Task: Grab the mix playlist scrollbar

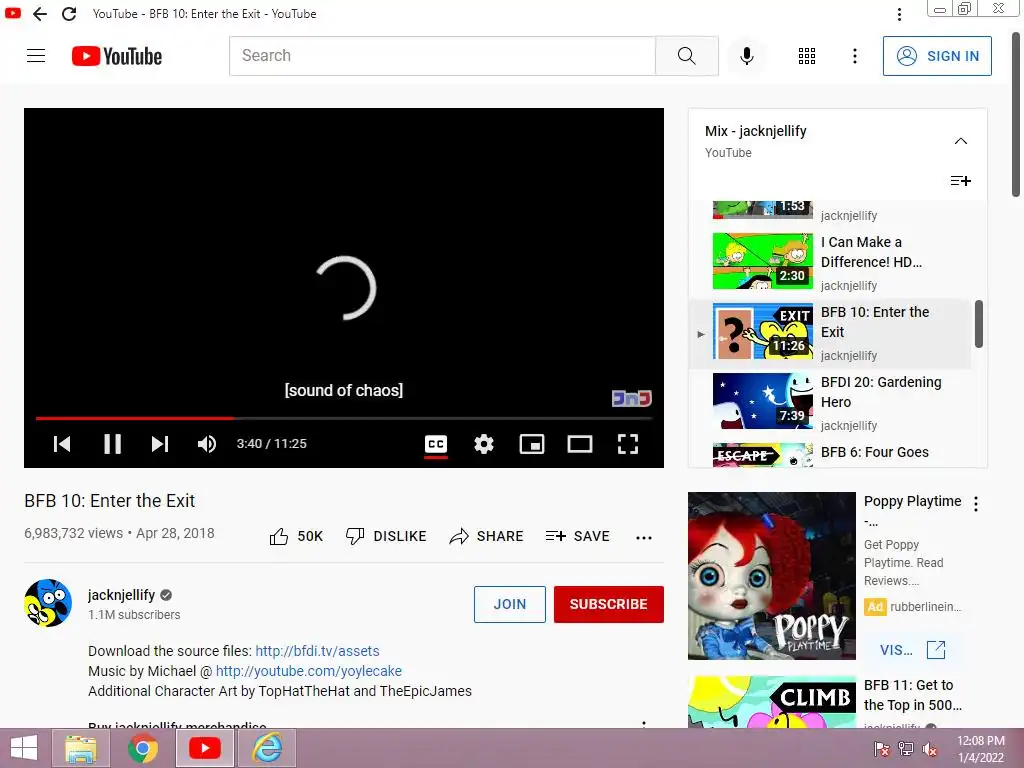Action: [x=978, y=324]
